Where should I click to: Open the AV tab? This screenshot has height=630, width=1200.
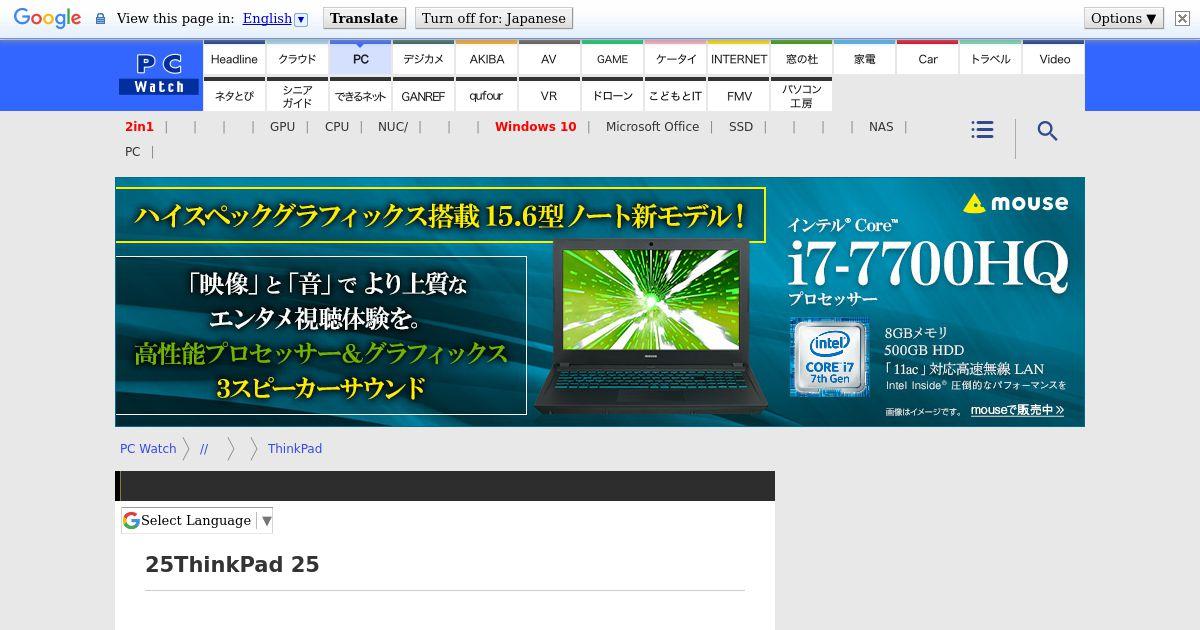(x=549, y=59)
